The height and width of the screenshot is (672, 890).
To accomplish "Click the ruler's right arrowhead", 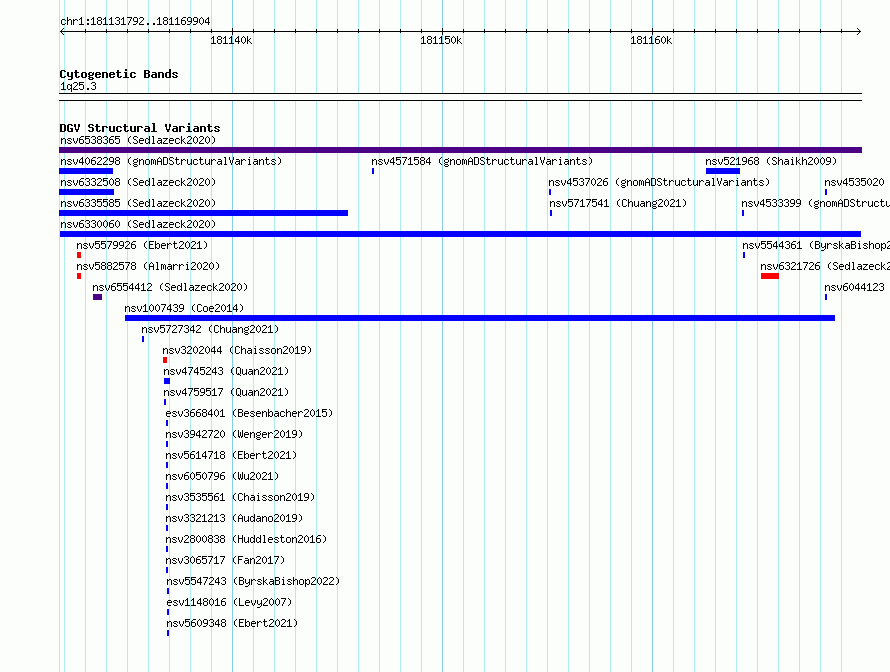I will [x=859, y=31].
